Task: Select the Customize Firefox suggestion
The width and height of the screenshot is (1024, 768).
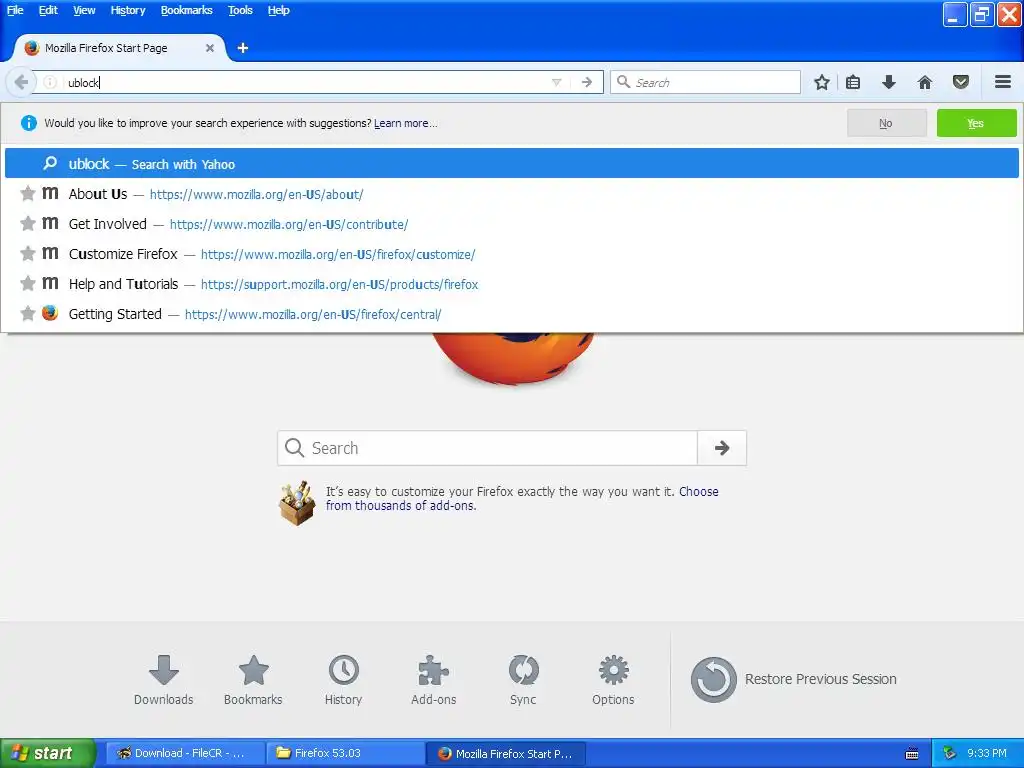Action: tap(511, 254)
